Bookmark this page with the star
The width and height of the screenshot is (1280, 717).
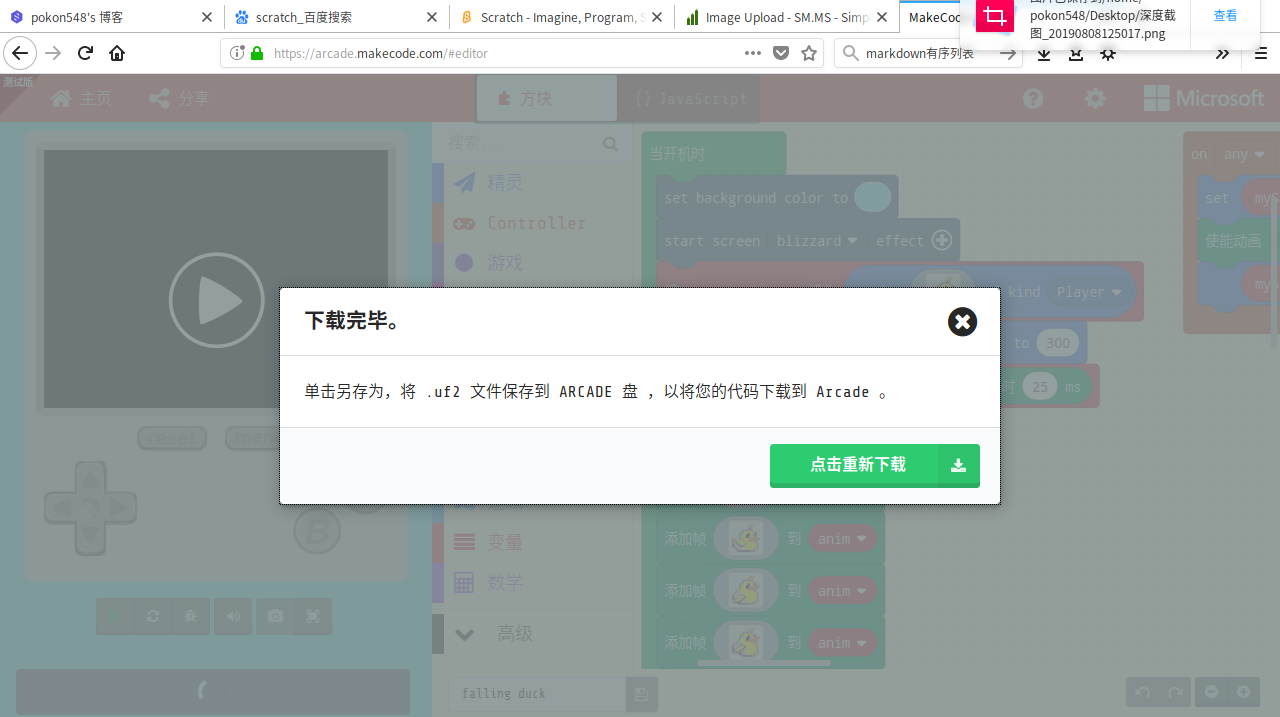pyautogui.click(x=809, y=53)
